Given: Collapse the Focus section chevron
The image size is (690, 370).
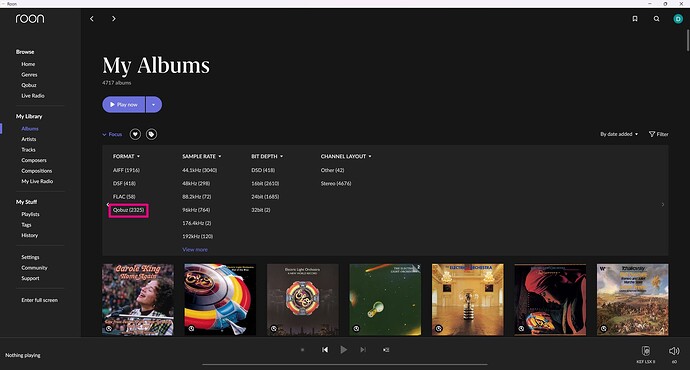Looking at the screenshot, I should coord(104,135).
